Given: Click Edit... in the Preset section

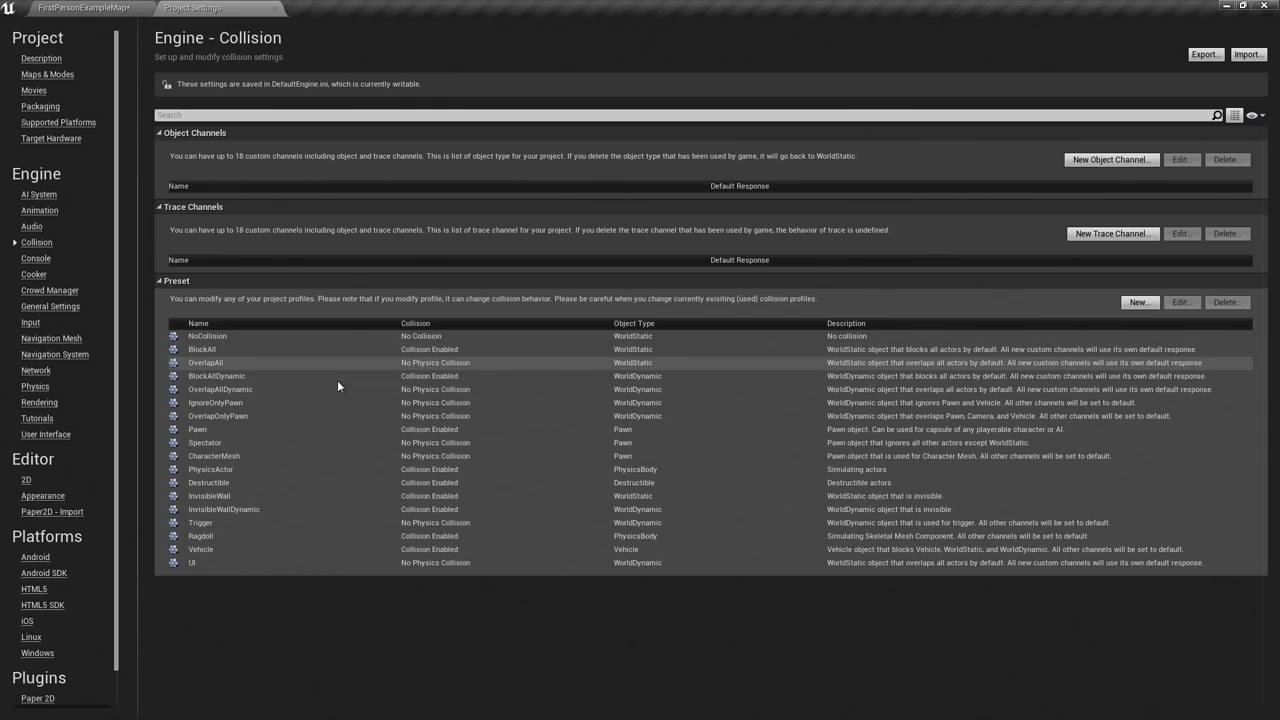Looking at the screenshot, I should click(1182, 302).
